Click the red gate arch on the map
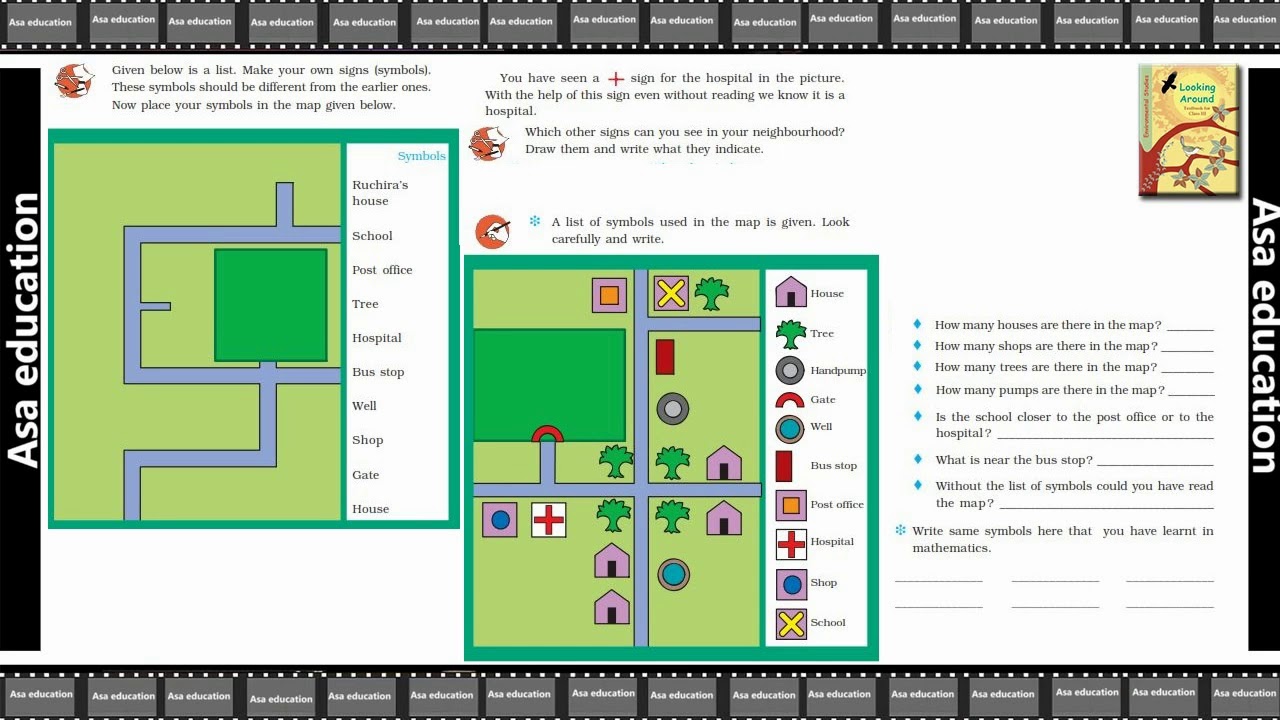This screenshot has width=1280, height=720. [x=547, y=434]
